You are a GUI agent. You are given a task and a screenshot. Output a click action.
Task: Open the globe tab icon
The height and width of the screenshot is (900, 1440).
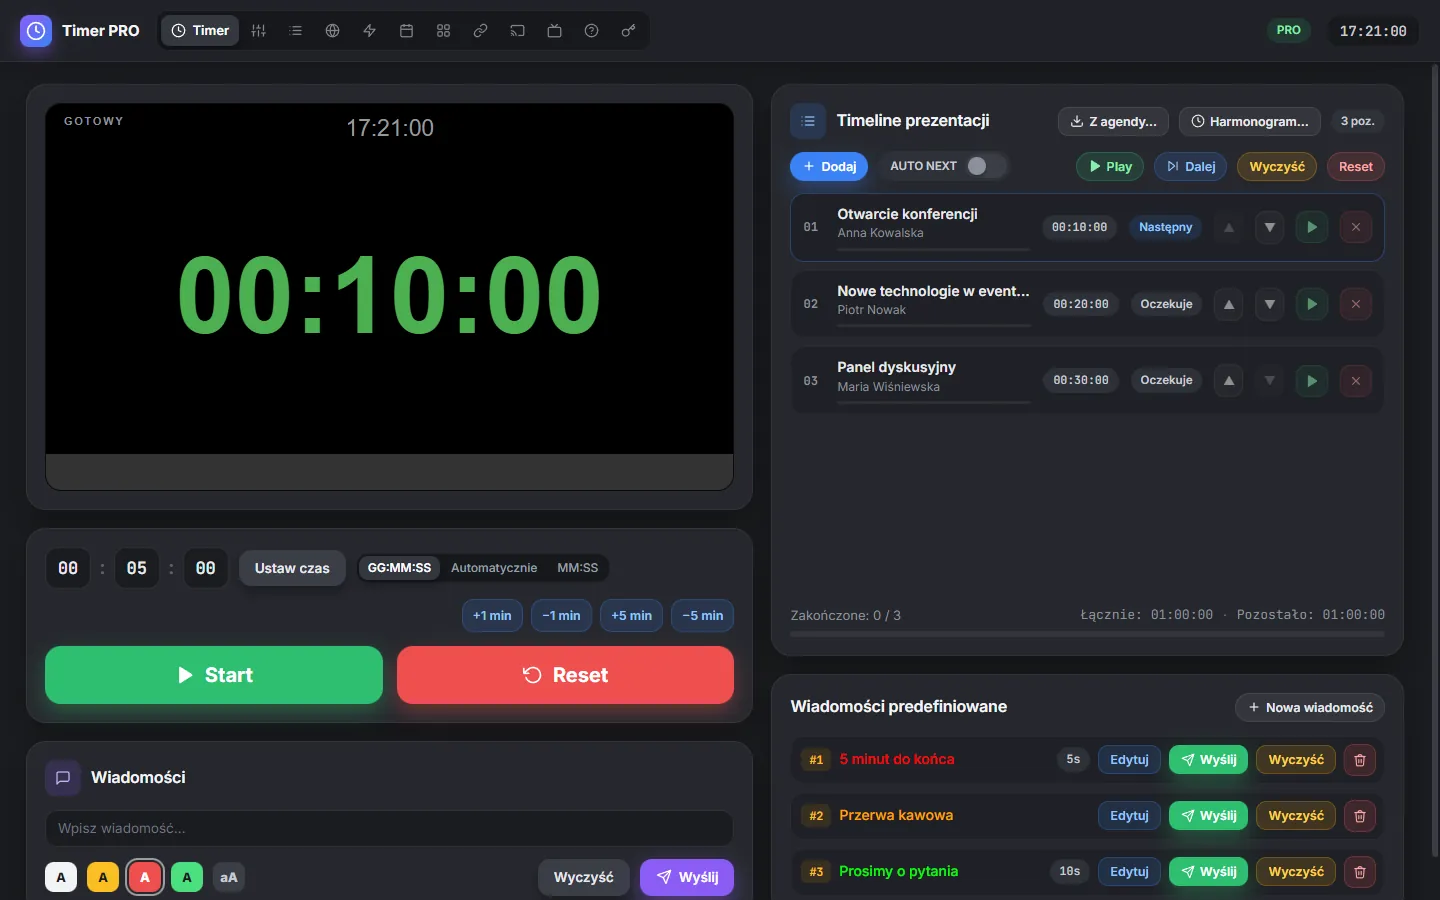point(333,31)
